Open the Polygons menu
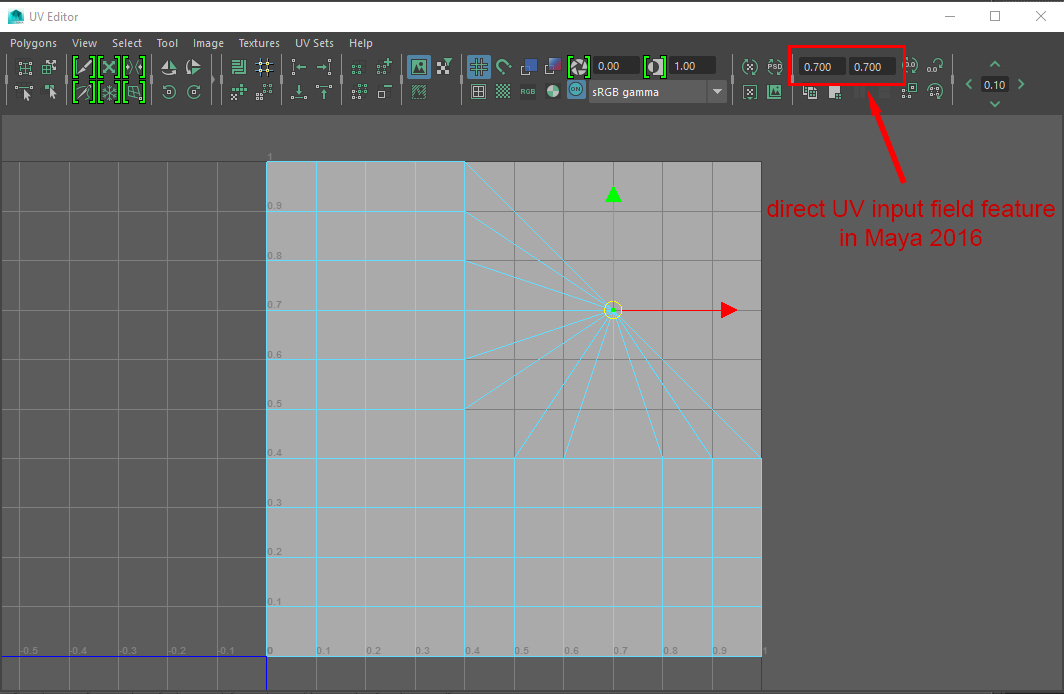 (33, 43)
